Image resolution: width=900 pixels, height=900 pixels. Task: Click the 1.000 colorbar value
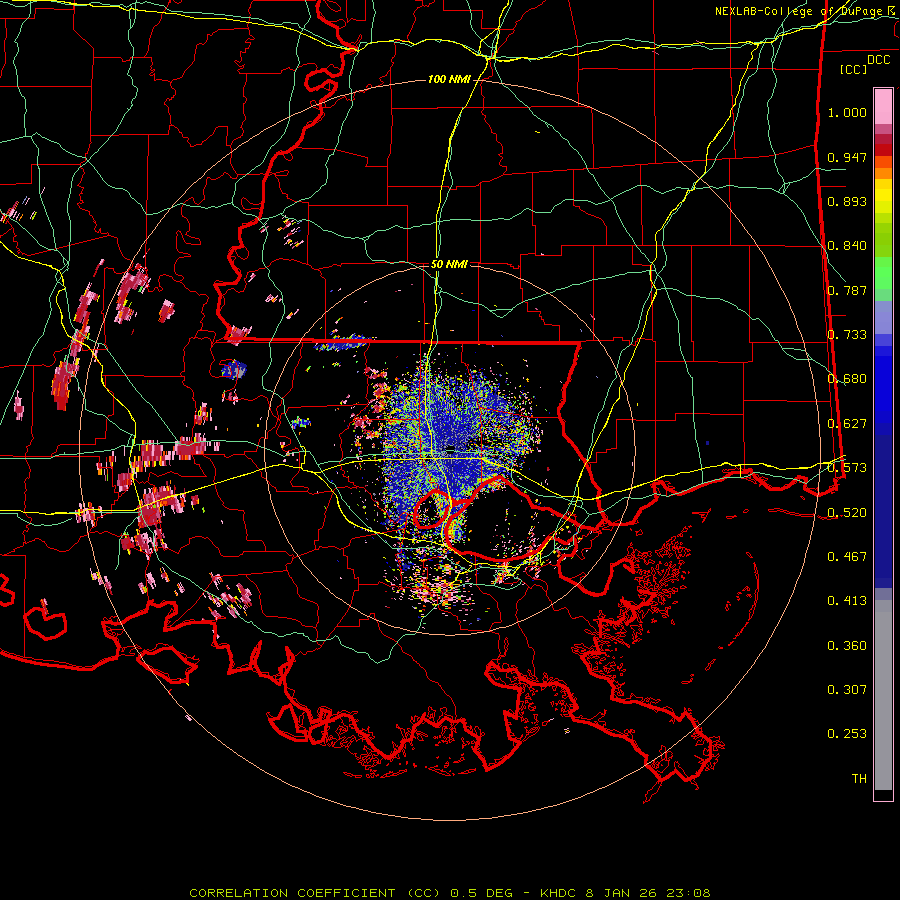click(847, 112)
